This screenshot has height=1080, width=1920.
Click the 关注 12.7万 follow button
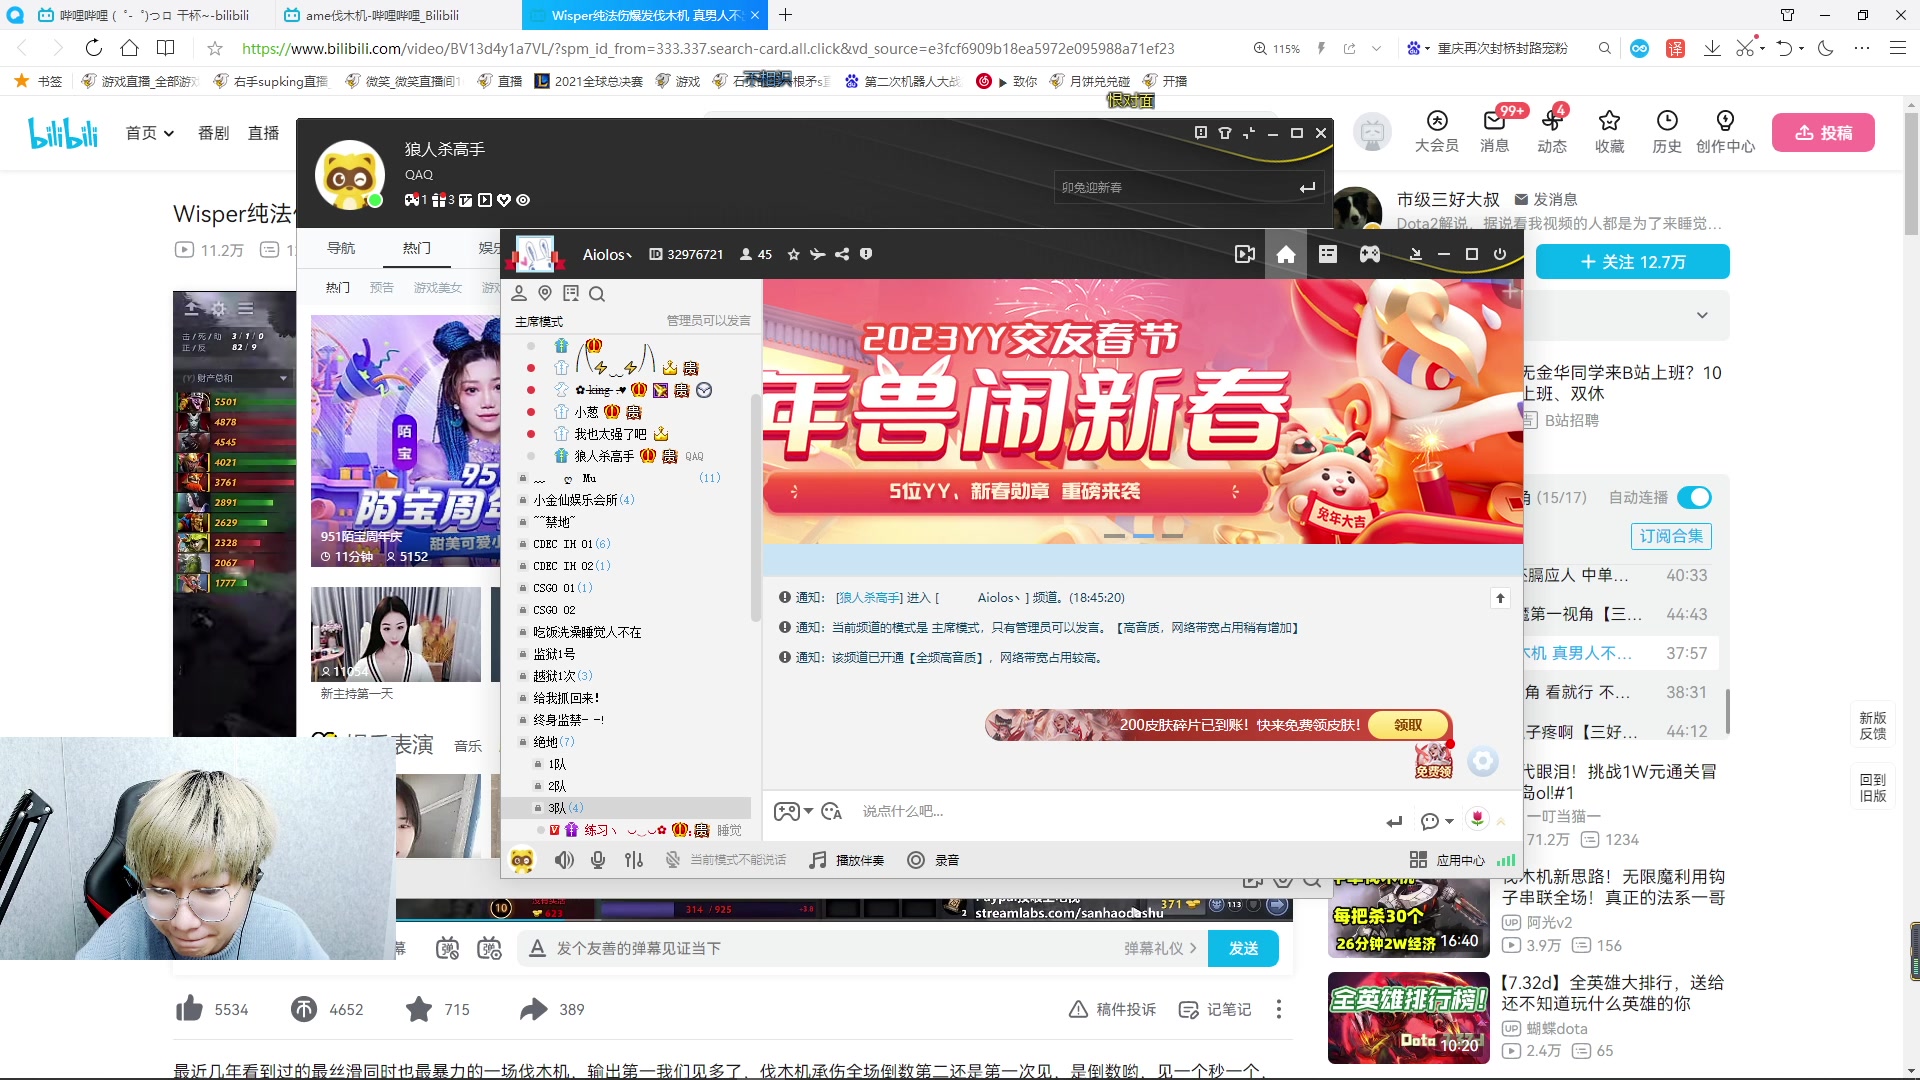point(1632,262)
